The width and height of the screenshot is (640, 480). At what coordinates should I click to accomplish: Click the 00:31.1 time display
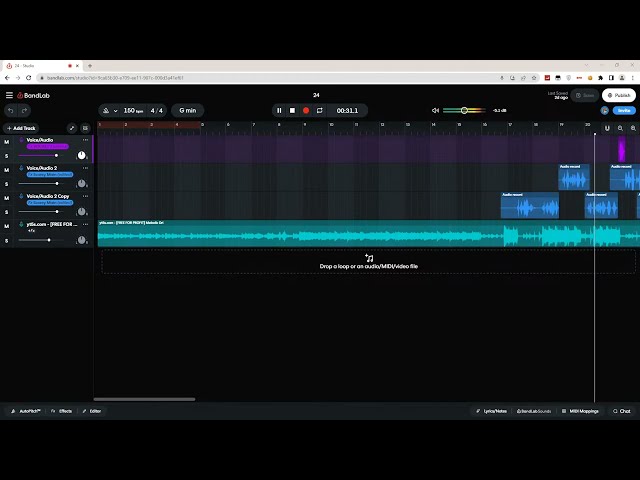tap(347, 111)
